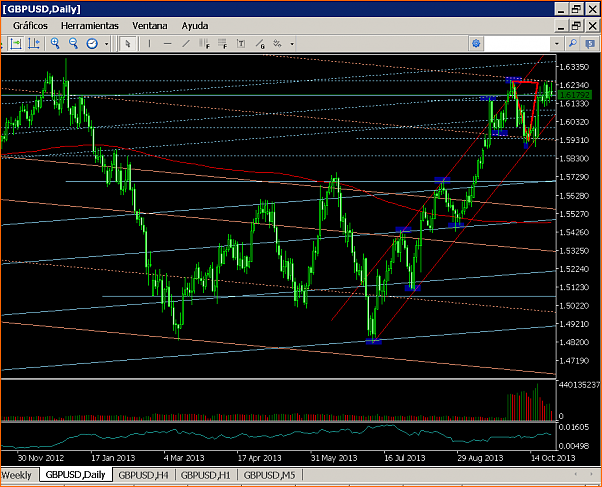Click the blue gear settings icon
The height and width of the screenshot is (487, 602).
point(476,43)
